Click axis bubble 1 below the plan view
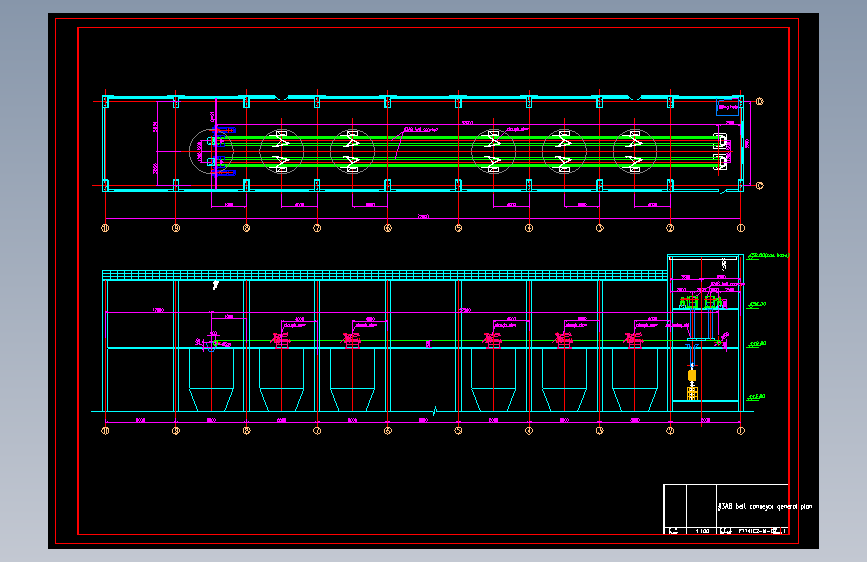This screenshot has width=867, height=562. 741,228
